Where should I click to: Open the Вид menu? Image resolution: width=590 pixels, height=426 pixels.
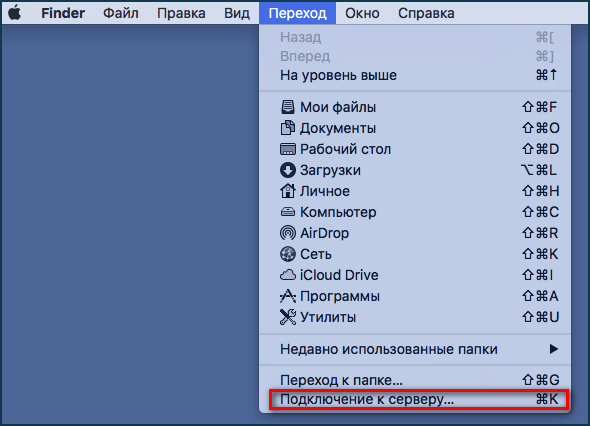click(x=237, y=13)
